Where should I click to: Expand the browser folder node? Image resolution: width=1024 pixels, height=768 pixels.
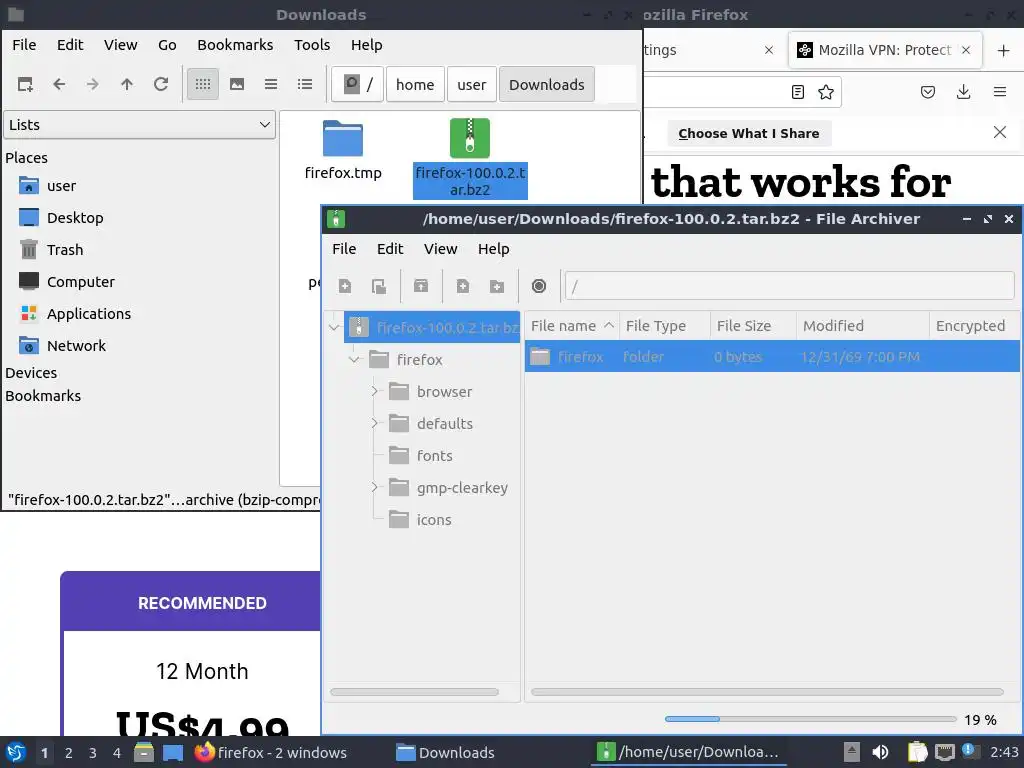click(x=375, y=392)
